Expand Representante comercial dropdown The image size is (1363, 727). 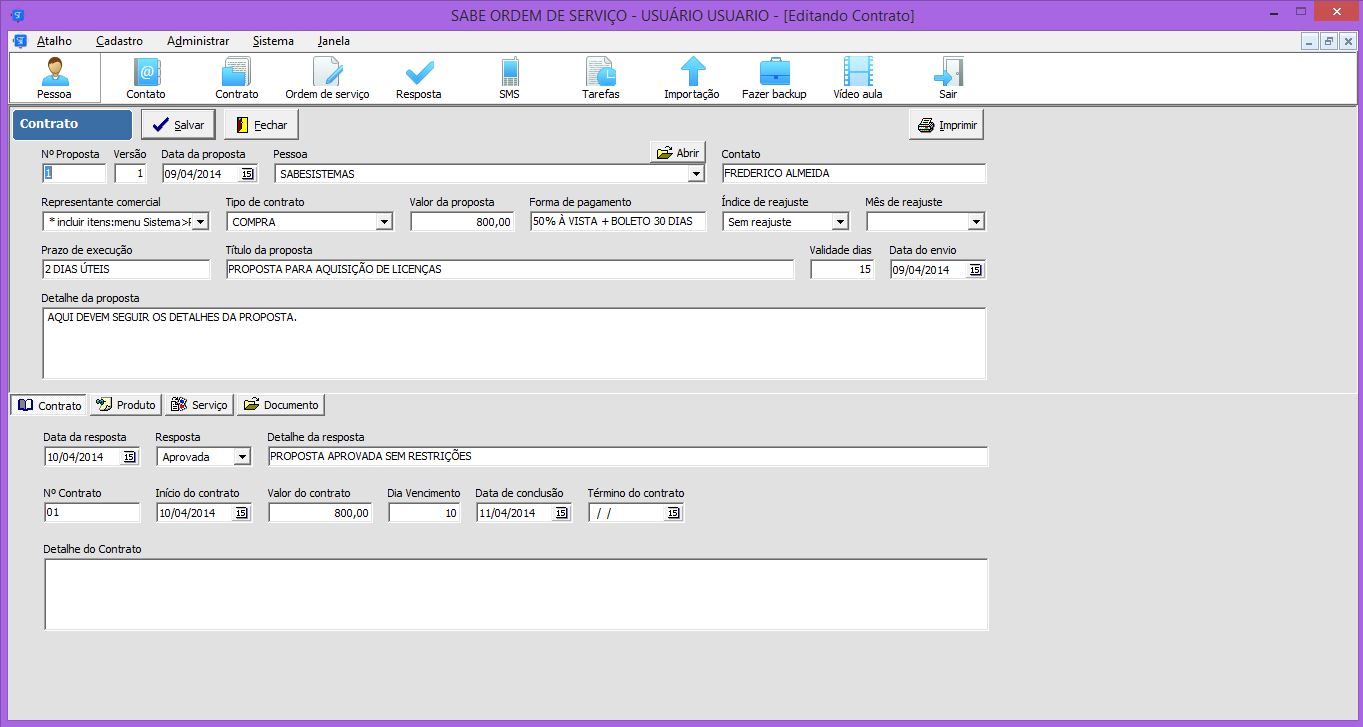click(200, 222)
